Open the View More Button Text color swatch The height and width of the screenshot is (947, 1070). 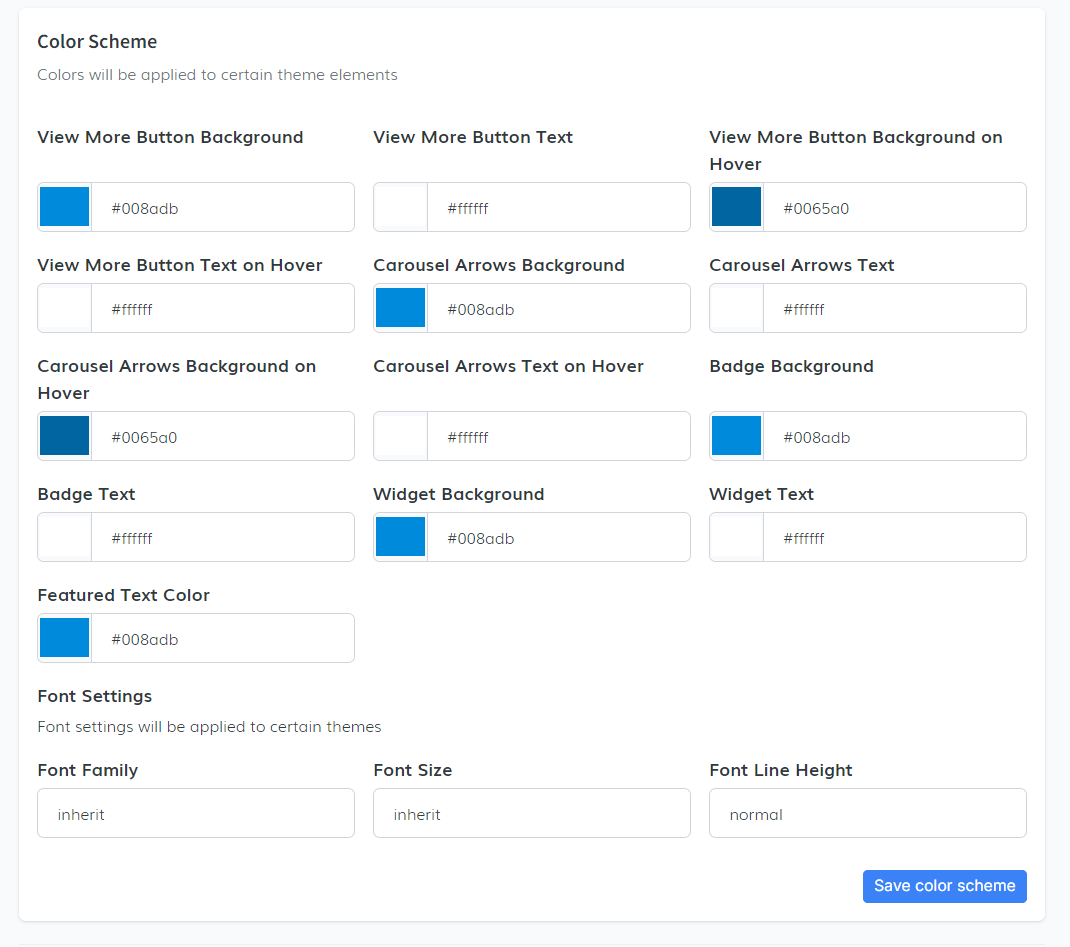tap(401, 207)
